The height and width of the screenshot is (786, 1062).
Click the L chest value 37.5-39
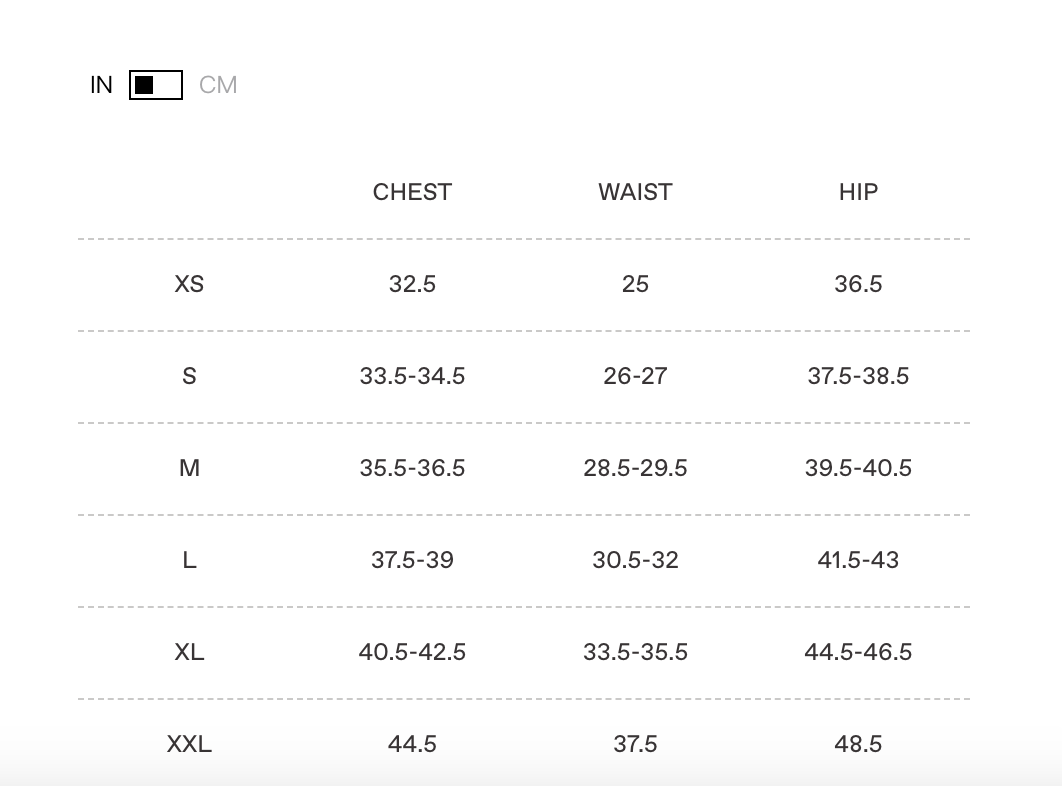tap(412, 560)
